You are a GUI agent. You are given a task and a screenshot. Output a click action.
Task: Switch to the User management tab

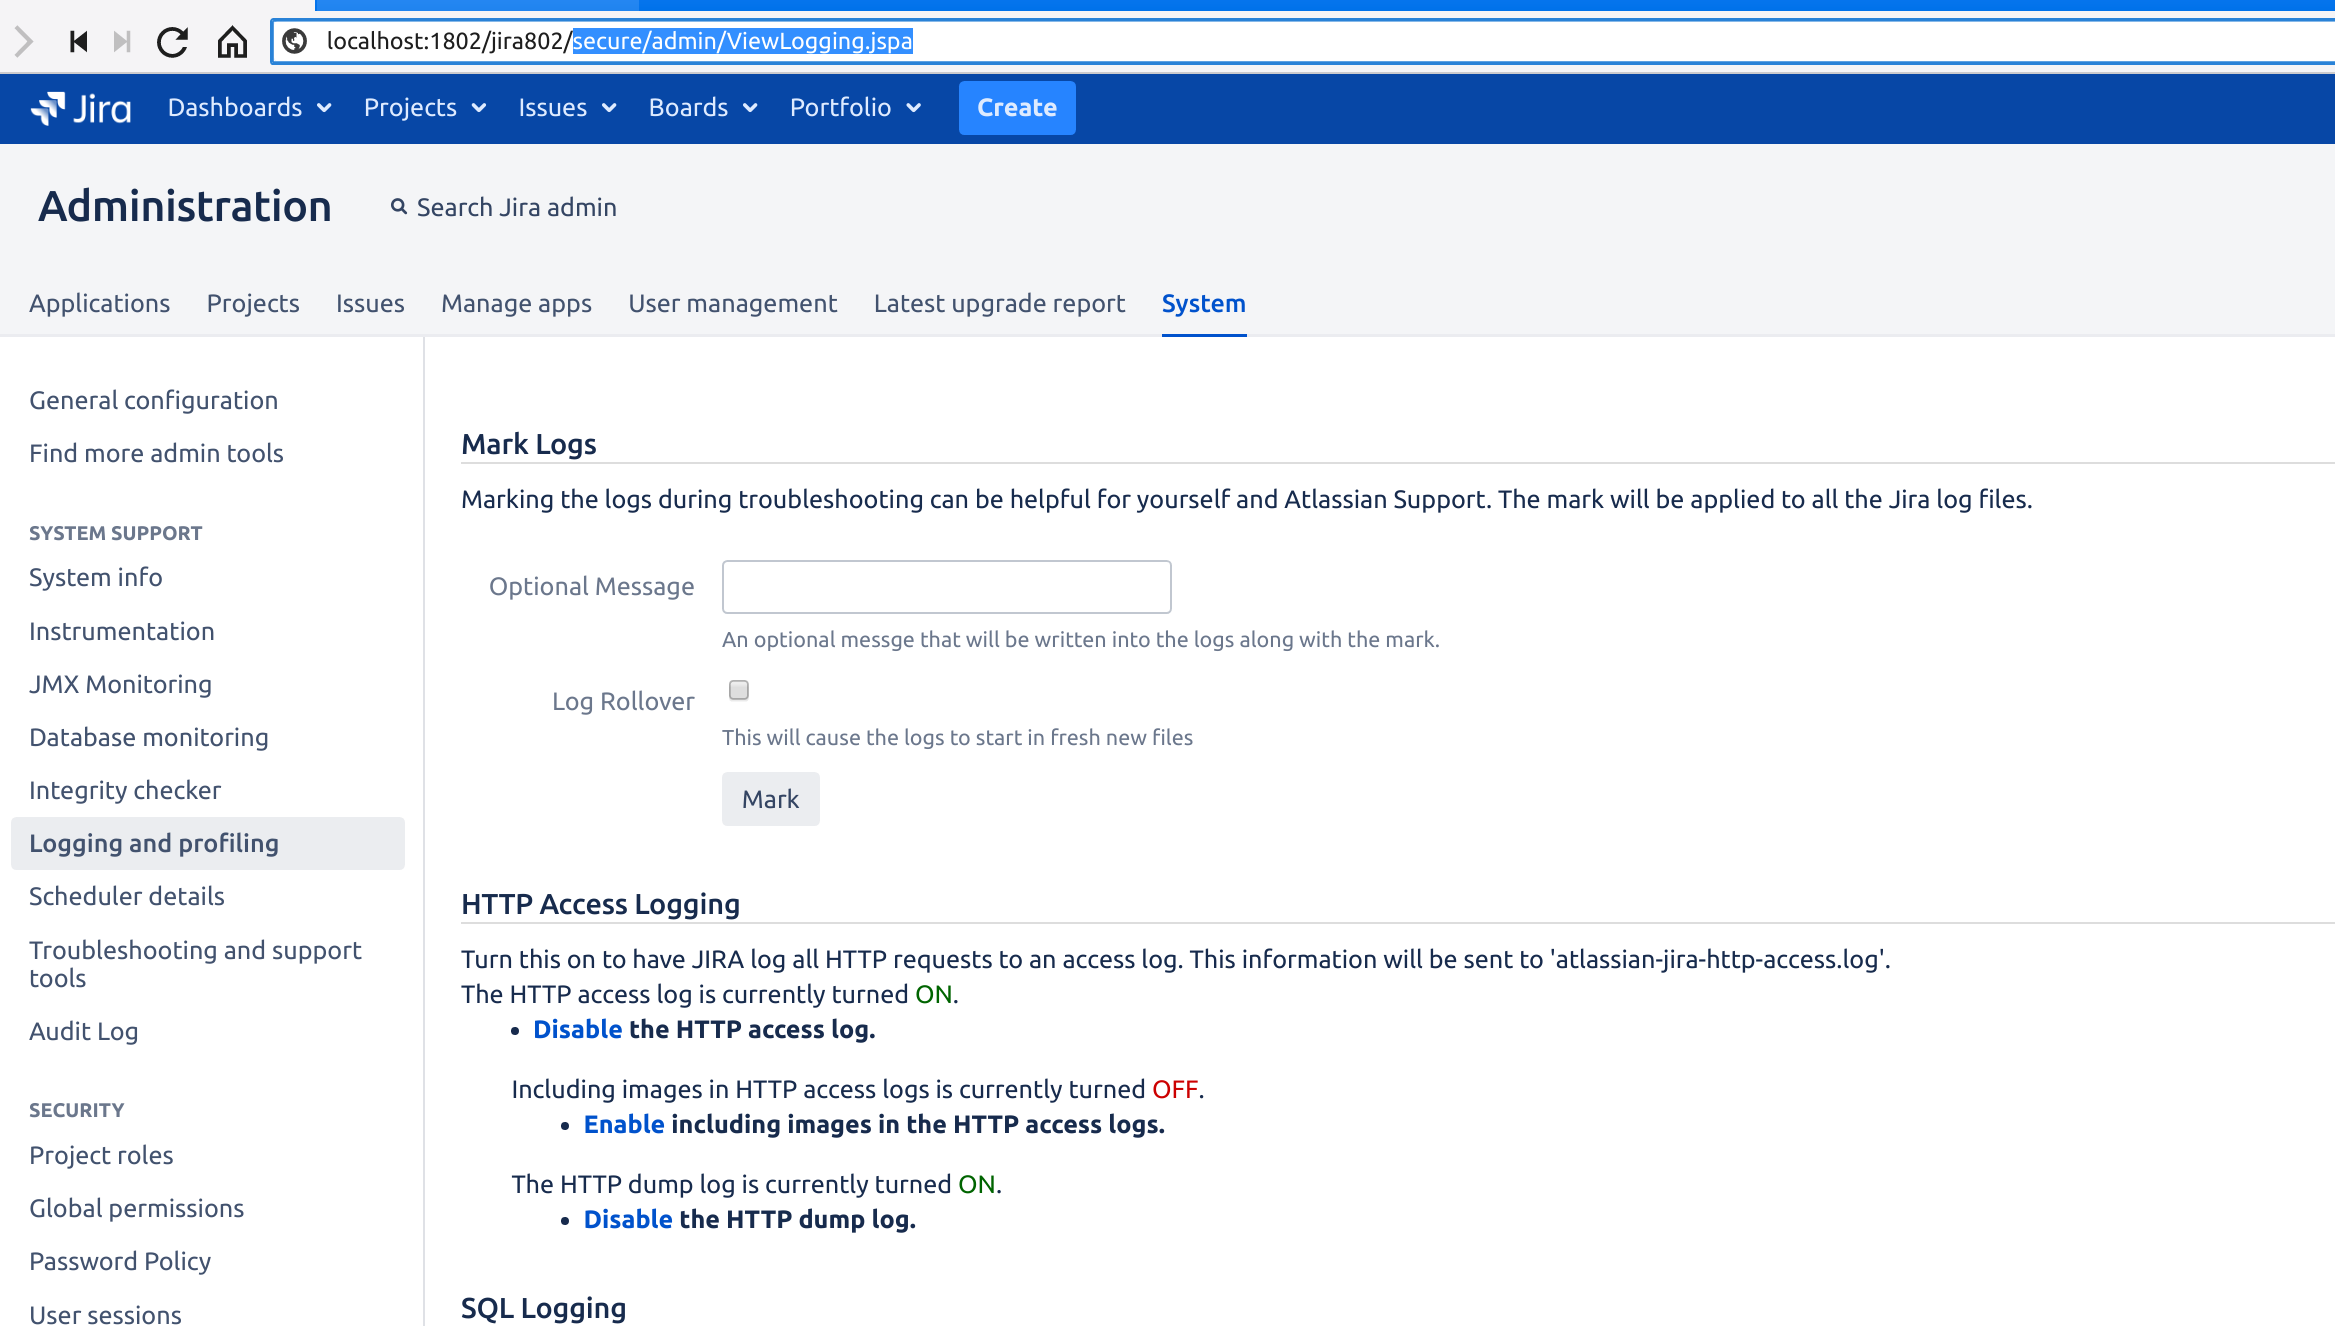(732, 303)
